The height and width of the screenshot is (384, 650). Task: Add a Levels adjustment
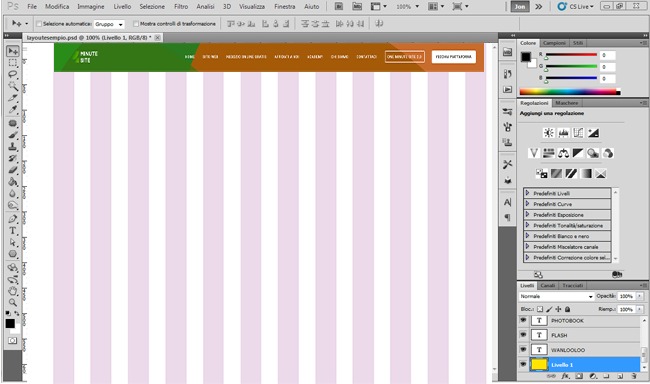click(563, 133)
